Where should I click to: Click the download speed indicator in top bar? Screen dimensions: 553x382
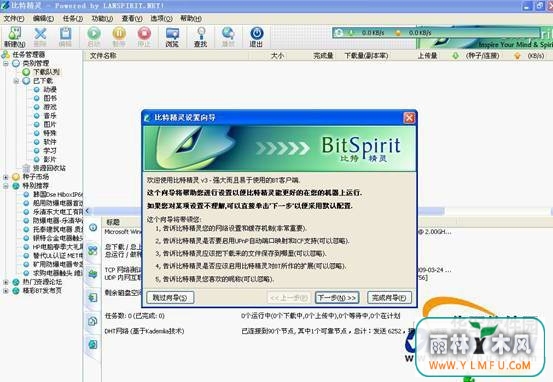(x=367, y=33)
